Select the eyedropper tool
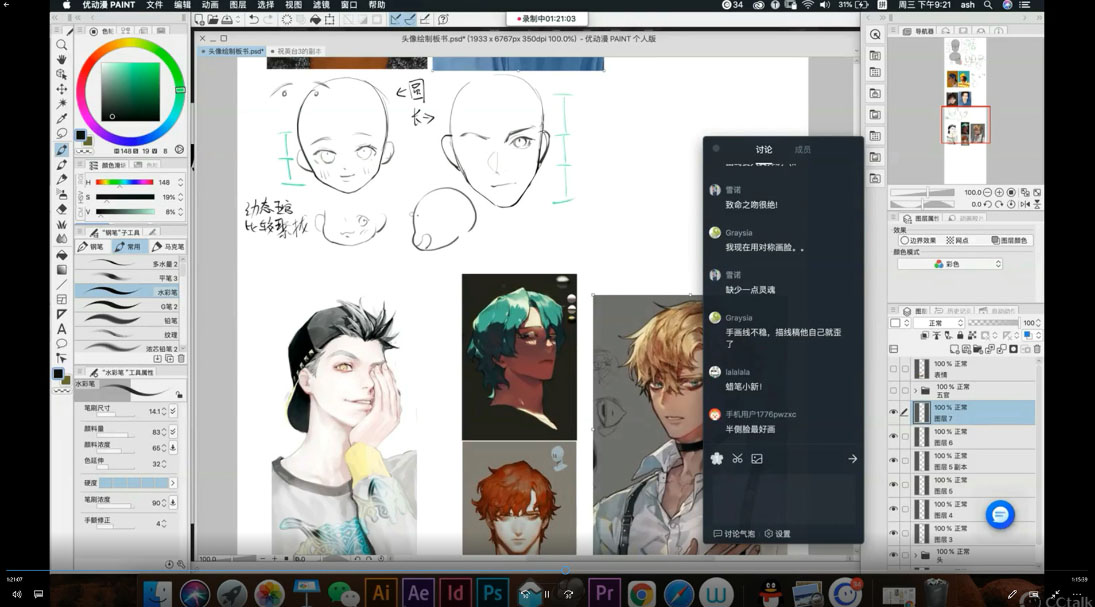The image size is (1095, 607). (61, 118)
